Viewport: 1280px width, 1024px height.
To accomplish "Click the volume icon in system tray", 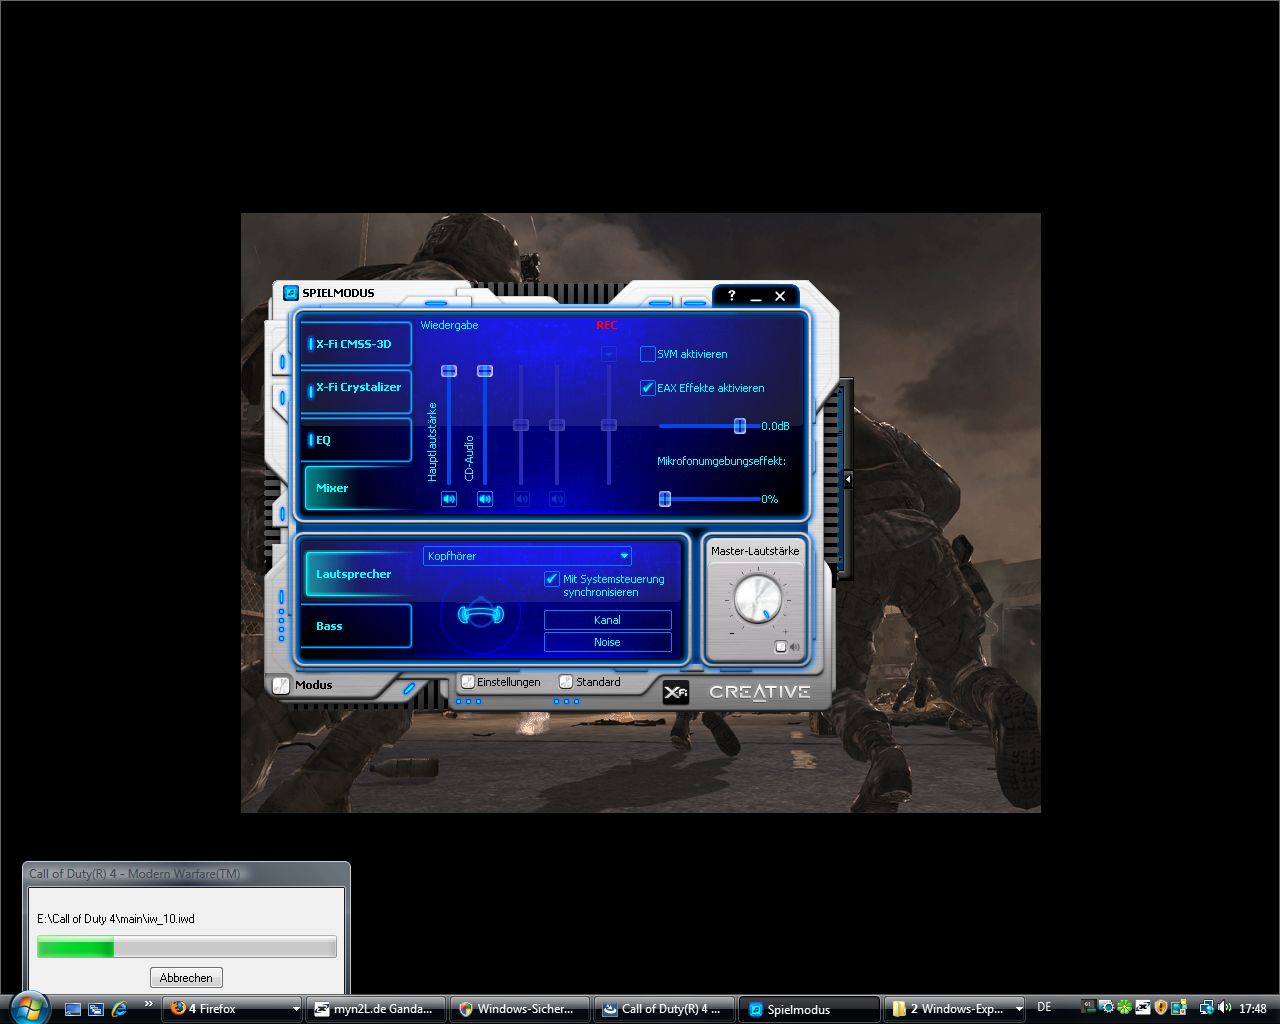I will tap(1225, 1008).
